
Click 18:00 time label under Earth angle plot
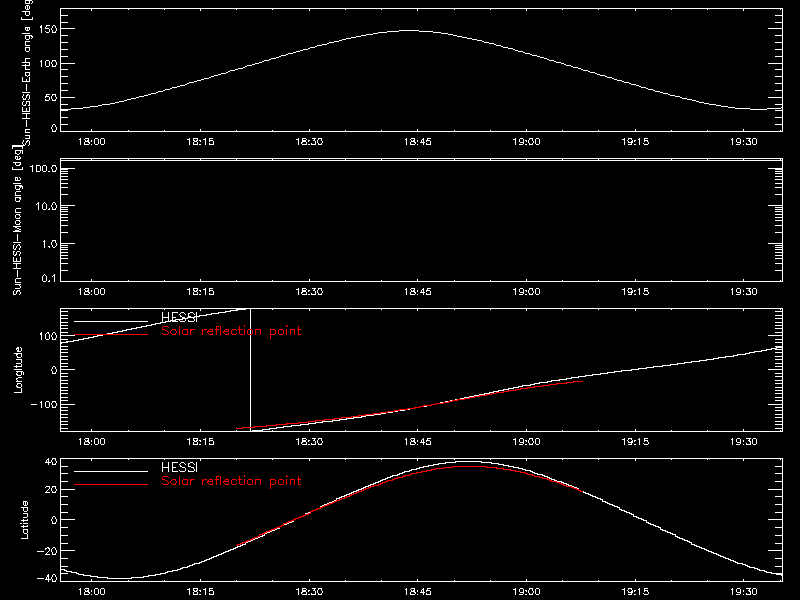[x=92, y=142]
